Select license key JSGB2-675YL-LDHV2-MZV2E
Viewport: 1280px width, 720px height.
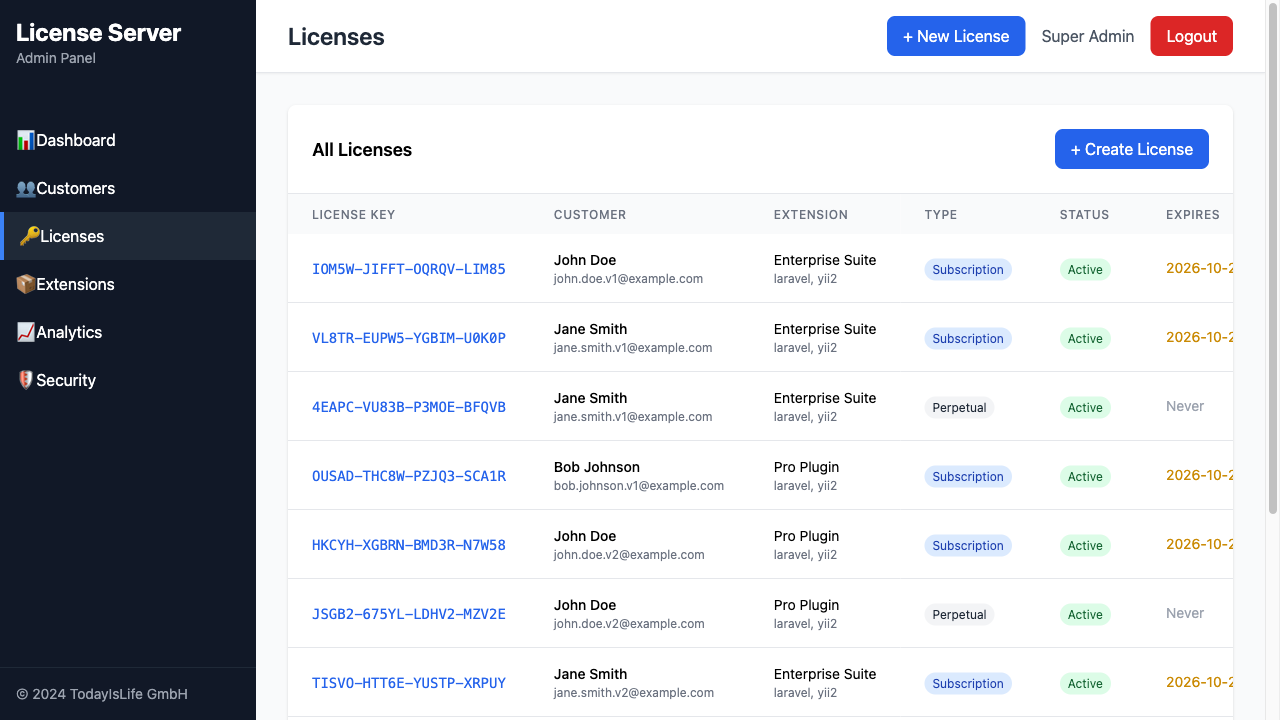tap(408, 614)
